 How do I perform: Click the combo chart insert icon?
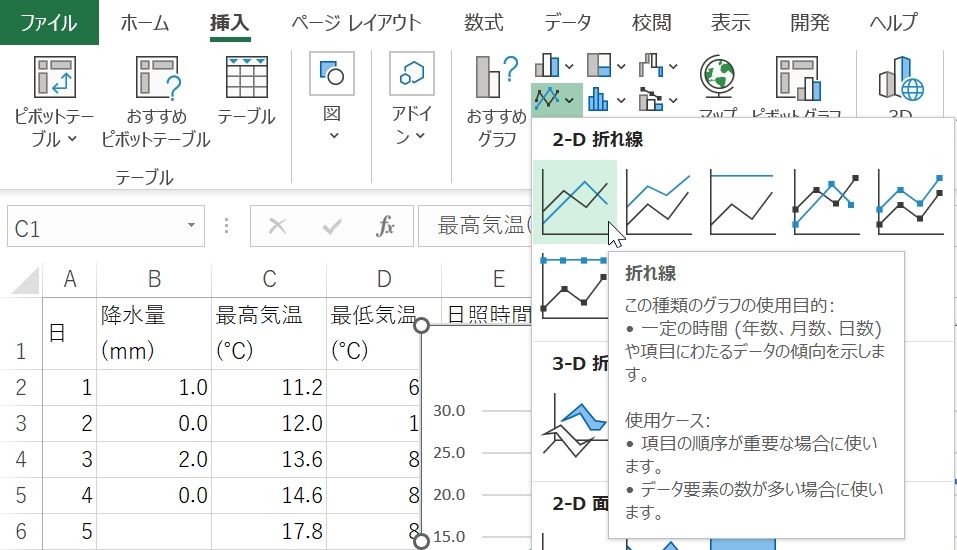click(x=651, y=99)
